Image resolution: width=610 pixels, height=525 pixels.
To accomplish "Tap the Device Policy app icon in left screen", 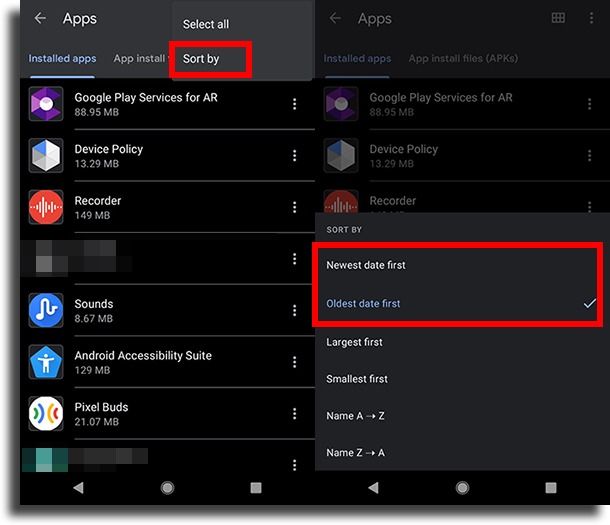I will (46, 156).
